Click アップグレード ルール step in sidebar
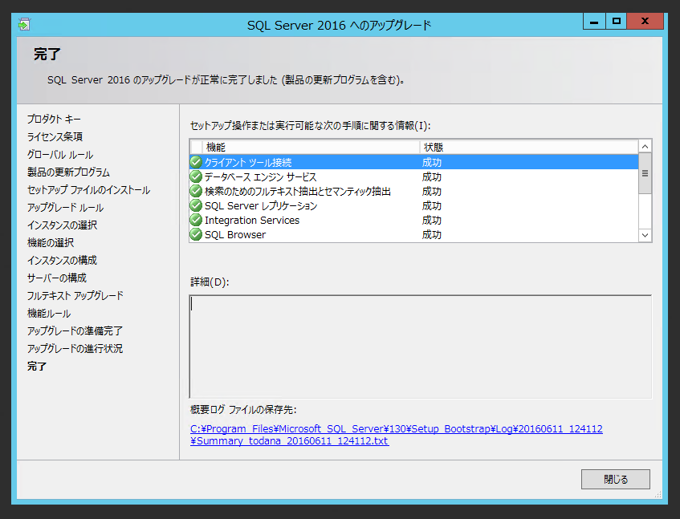 coord(65,208)
